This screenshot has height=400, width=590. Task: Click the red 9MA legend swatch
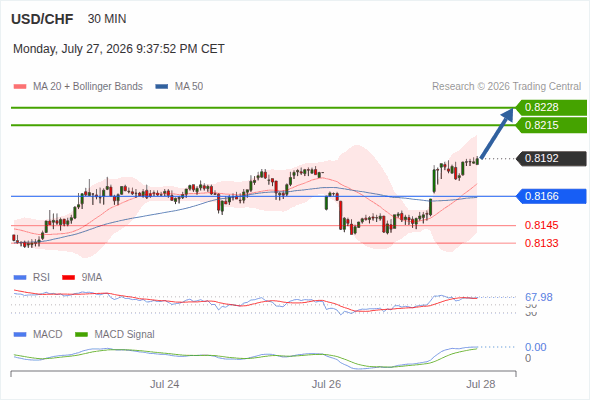[x=68, y=278]
